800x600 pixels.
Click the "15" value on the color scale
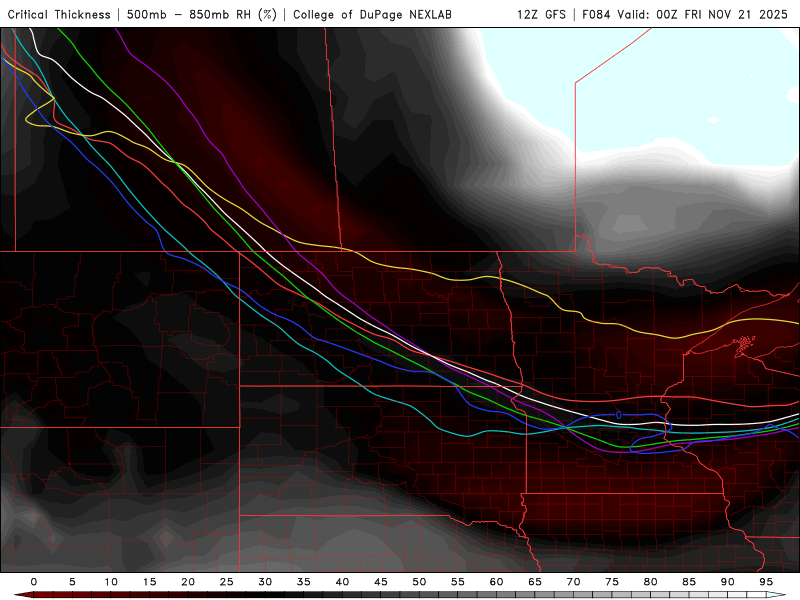pos(149,582)
